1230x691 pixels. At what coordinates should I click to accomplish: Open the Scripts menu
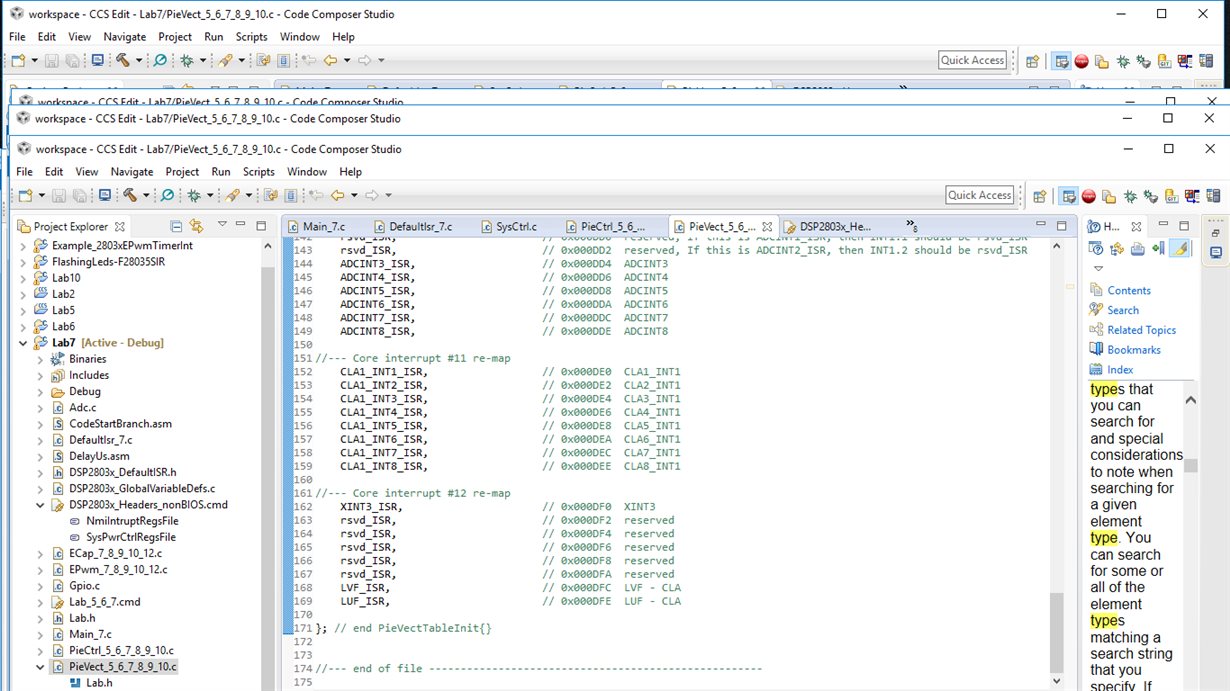[258, 172]
